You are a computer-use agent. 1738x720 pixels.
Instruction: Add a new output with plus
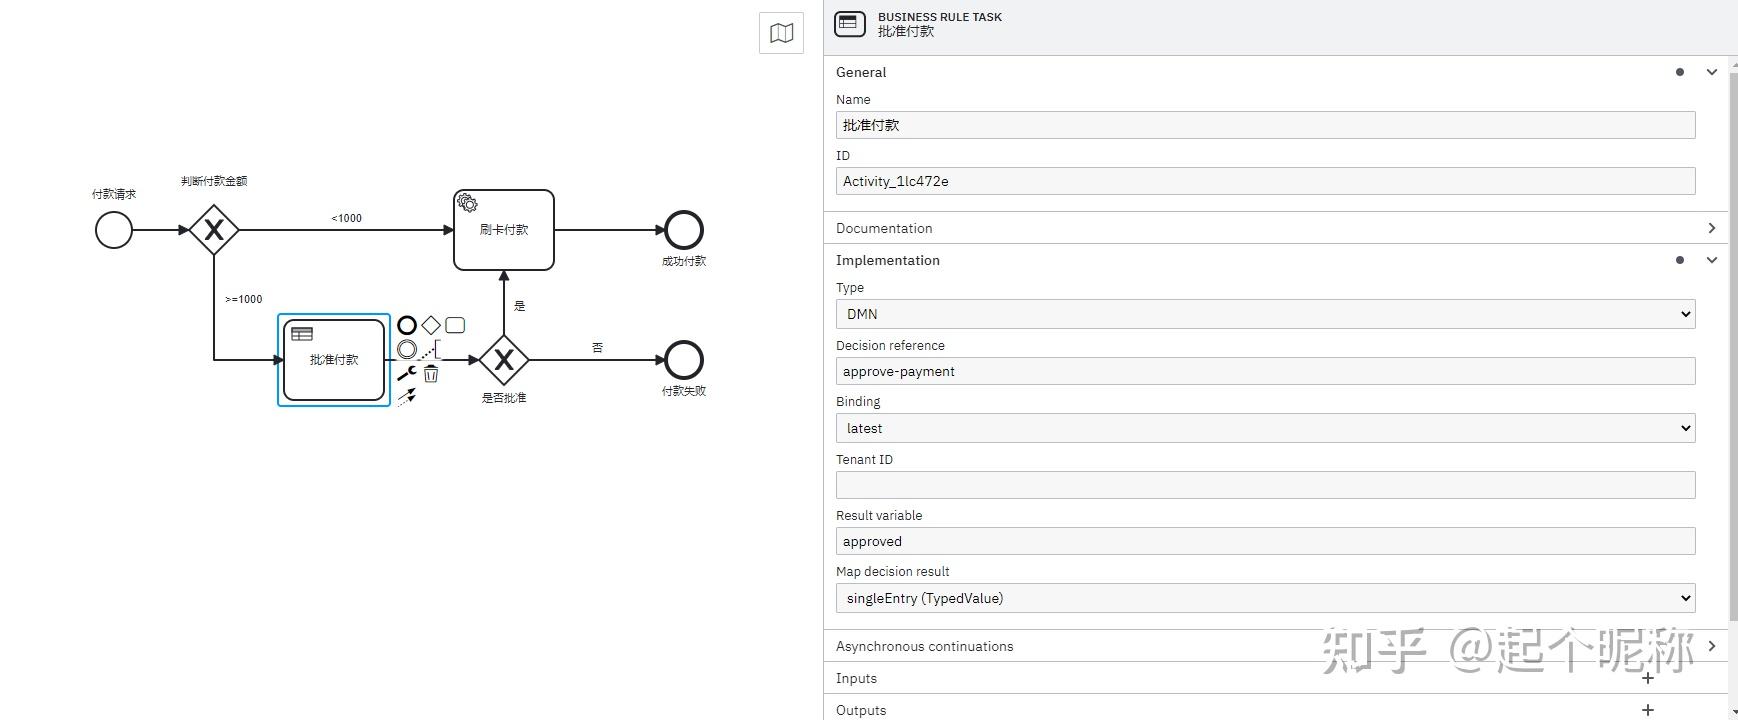(x=1648, y=710)
